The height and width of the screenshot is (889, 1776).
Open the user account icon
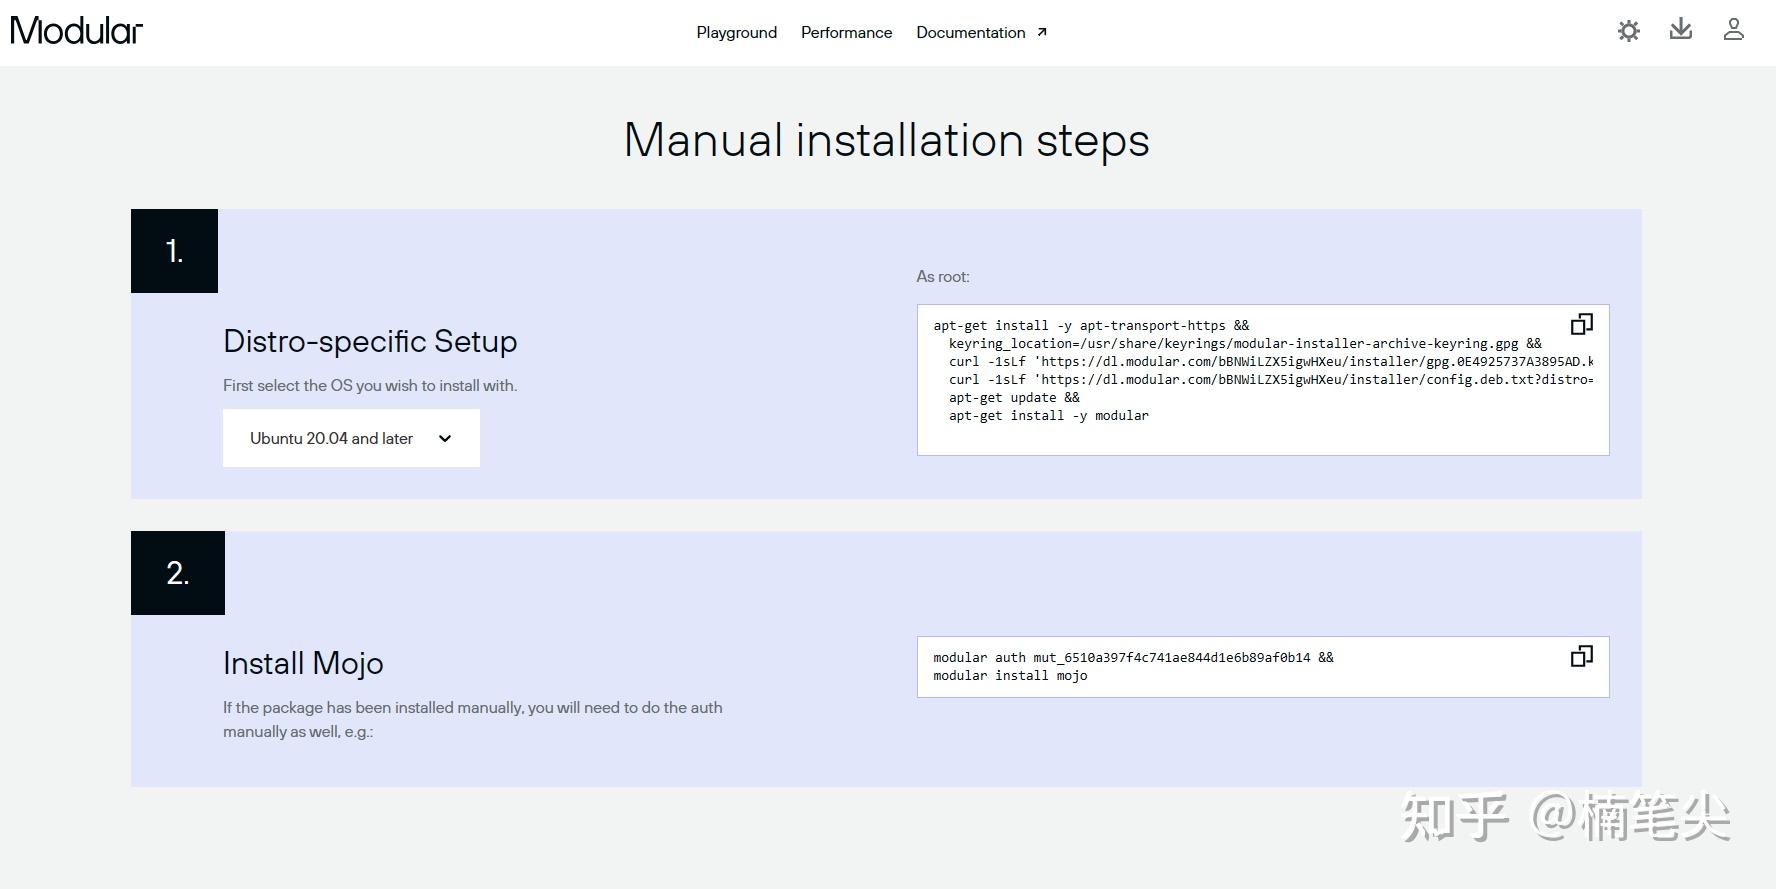click(1733, 30)
